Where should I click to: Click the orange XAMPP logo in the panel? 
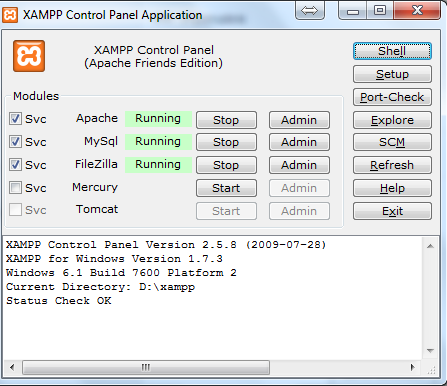(x=29, y=56)
